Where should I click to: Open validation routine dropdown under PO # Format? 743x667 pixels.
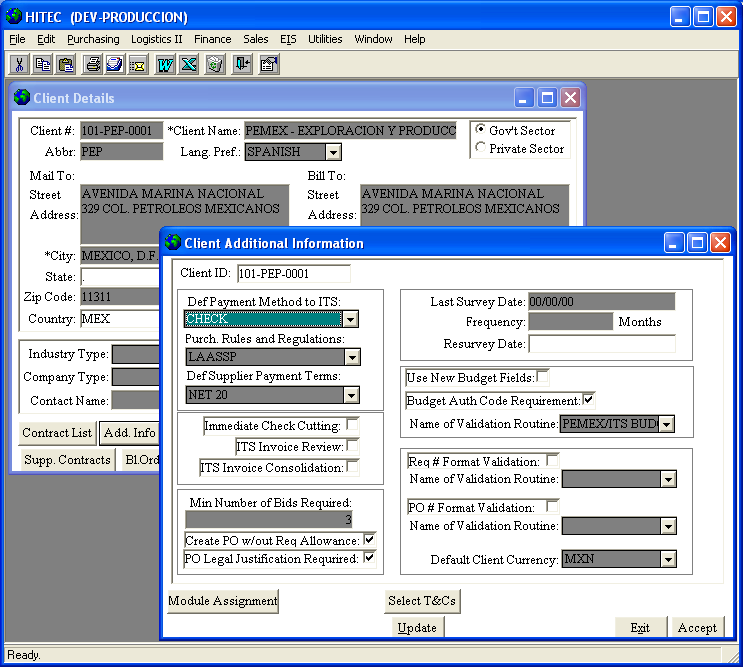pyautogui.click(x=668, y=526)
